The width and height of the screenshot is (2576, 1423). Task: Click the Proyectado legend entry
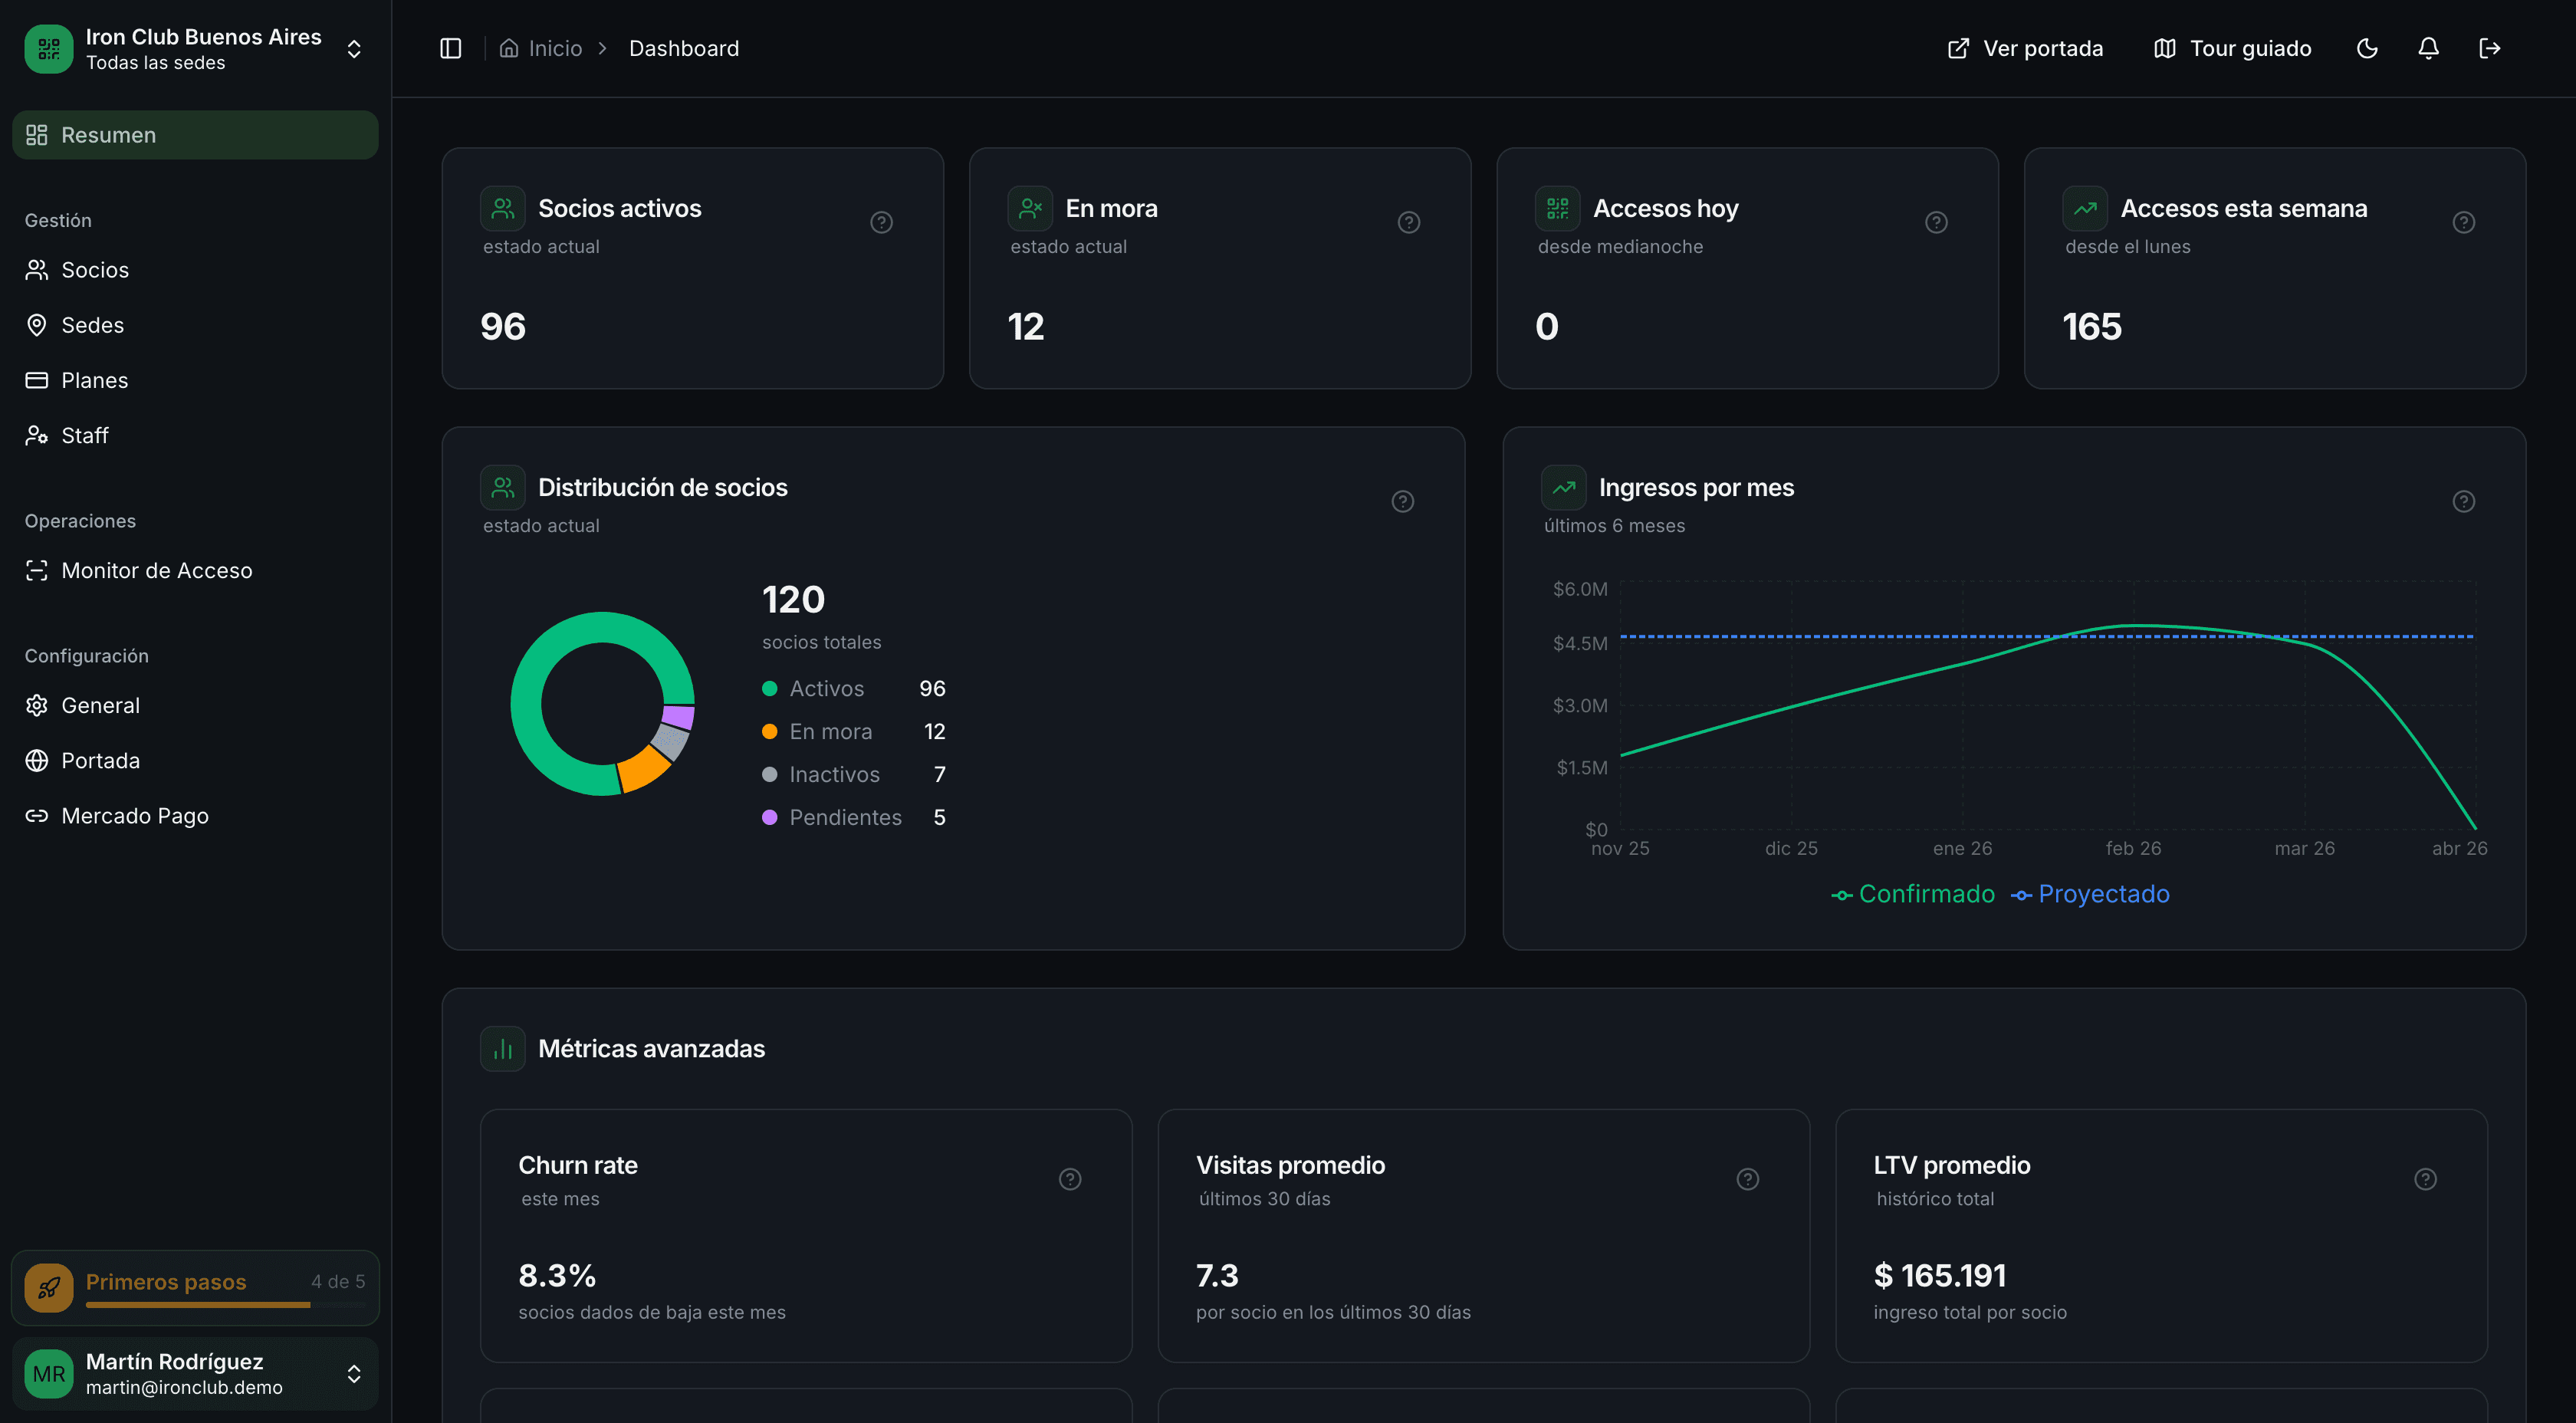(2091, 894)
